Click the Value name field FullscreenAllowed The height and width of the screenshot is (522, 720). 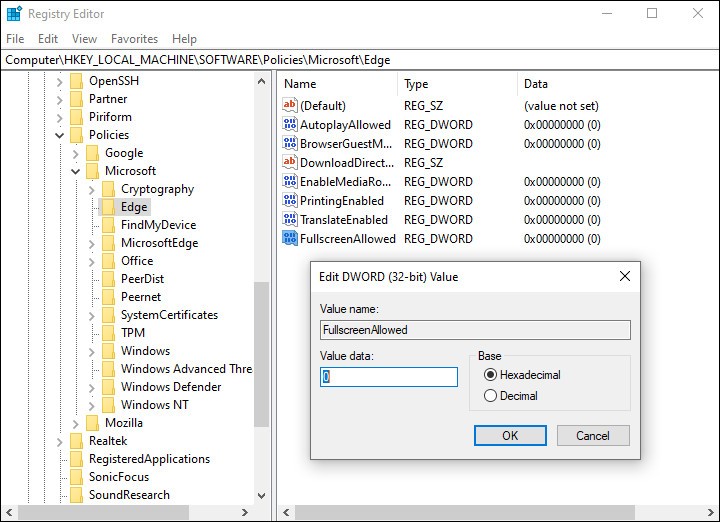[475, 330]
